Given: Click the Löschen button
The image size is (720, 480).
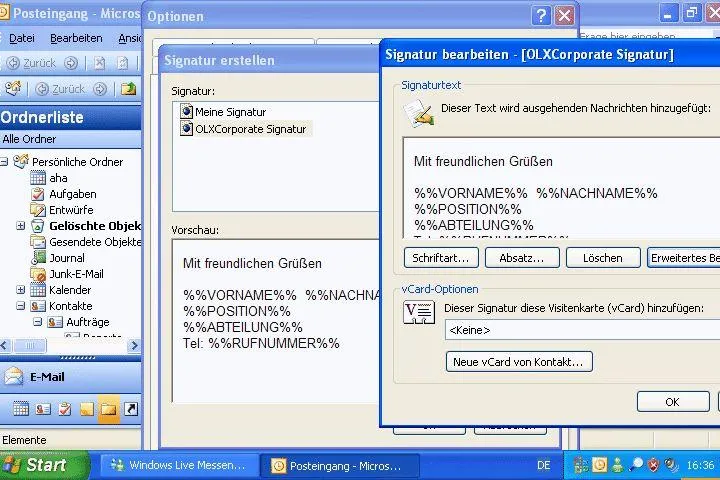Looking at the screenshot, I should (x=603, y=258).
